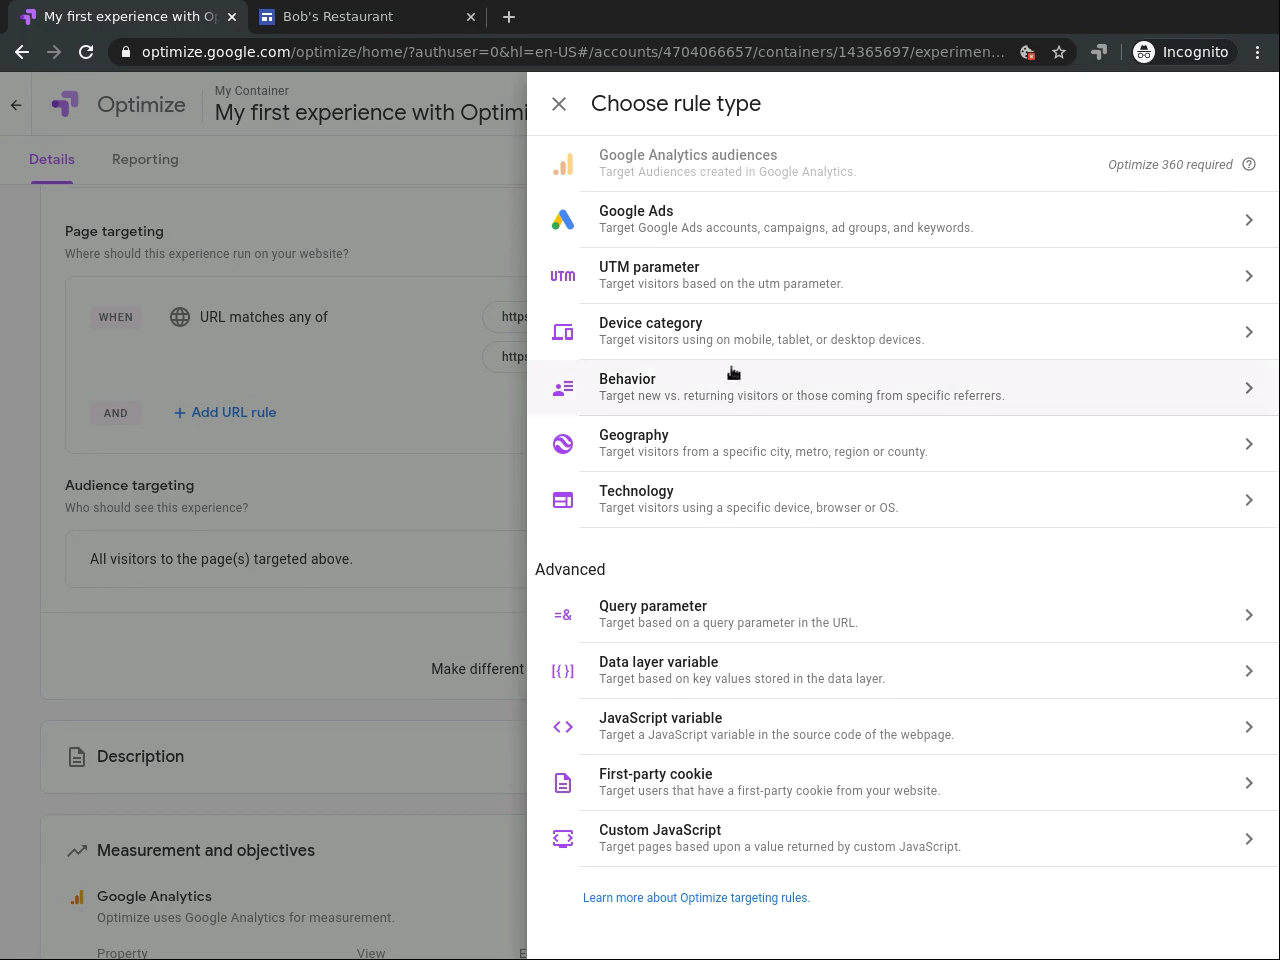
Task: Open Learn more about Optimize targeting rules
Action: click(696, 898)
